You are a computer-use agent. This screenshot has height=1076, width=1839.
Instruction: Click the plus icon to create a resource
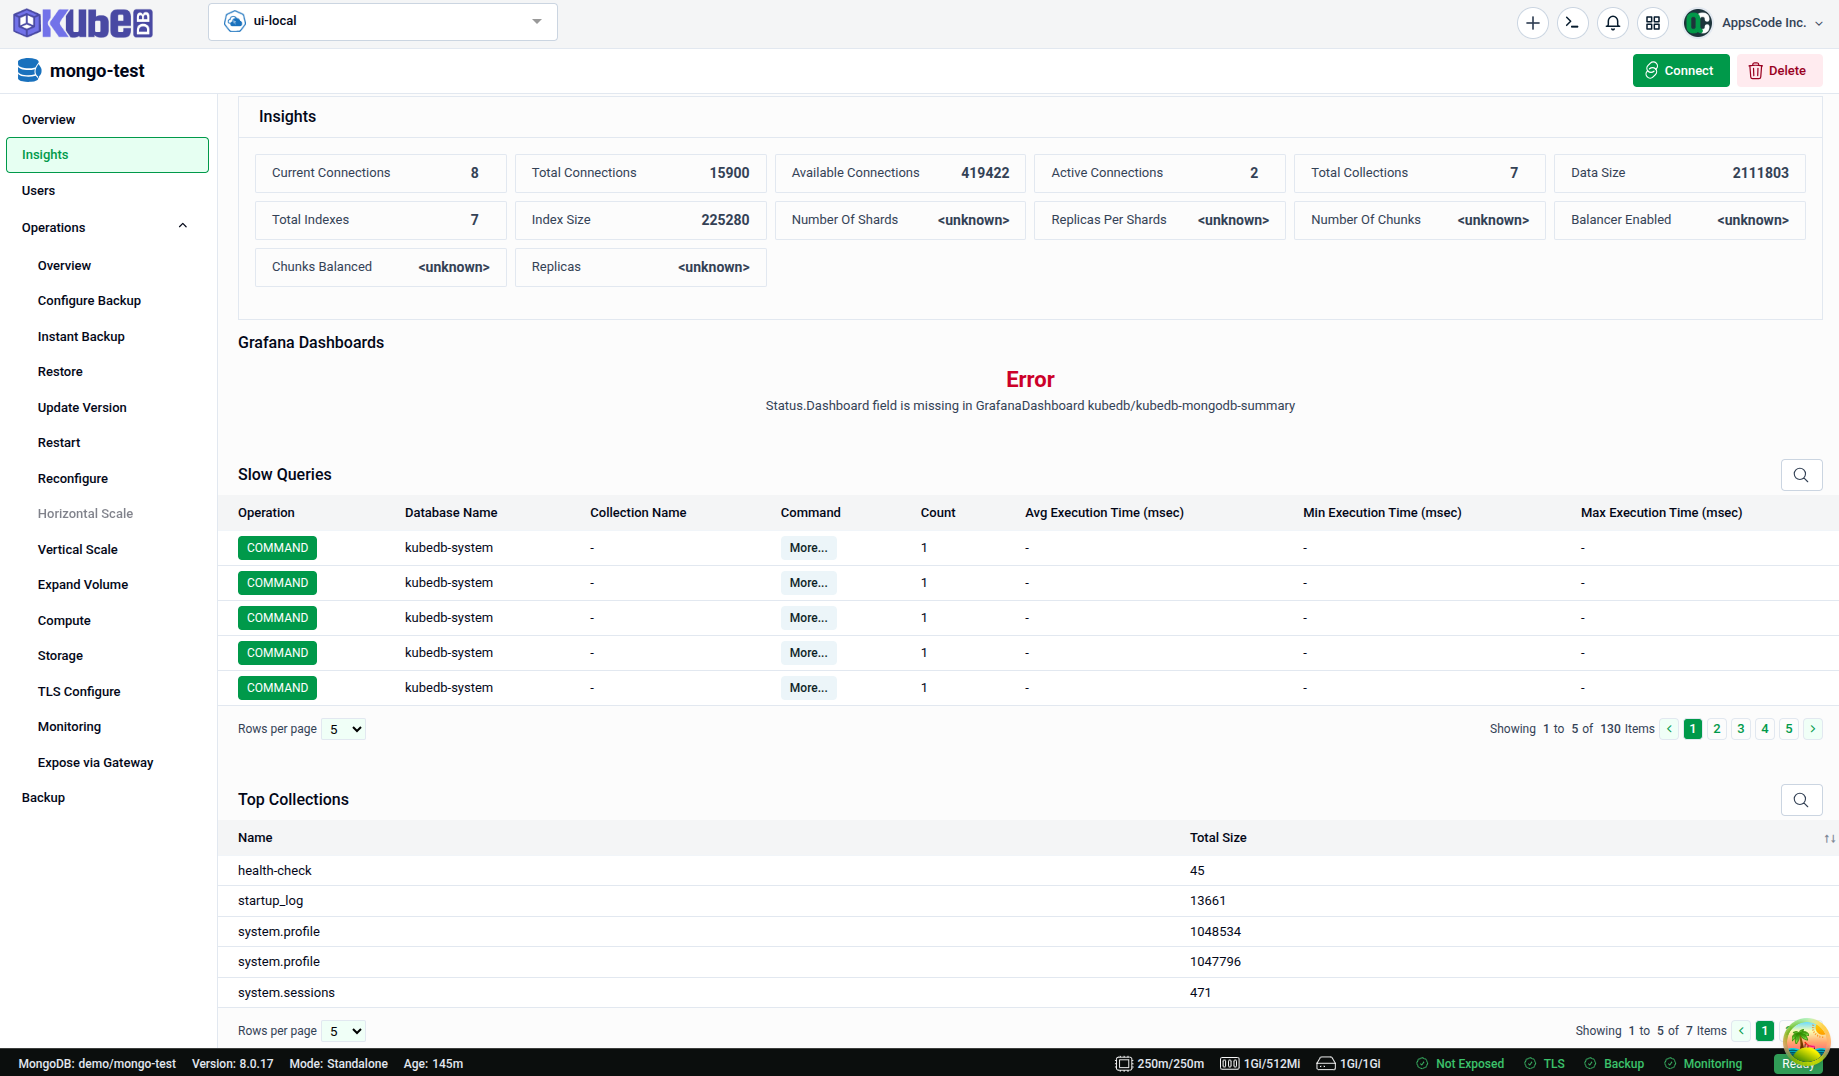[x=1532, y=22]
